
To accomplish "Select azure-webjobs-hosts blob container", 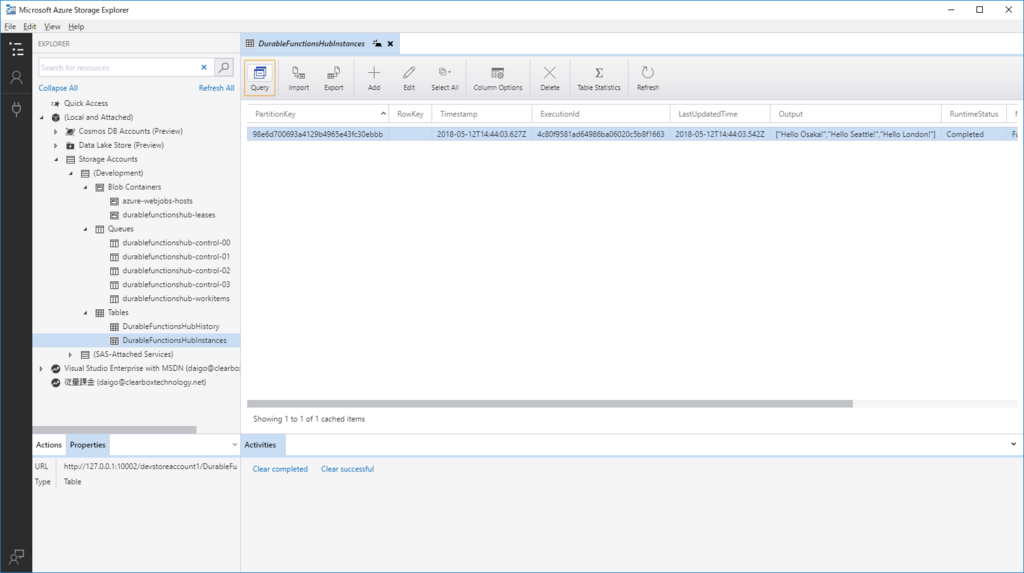I will click(x=157, y=201).
